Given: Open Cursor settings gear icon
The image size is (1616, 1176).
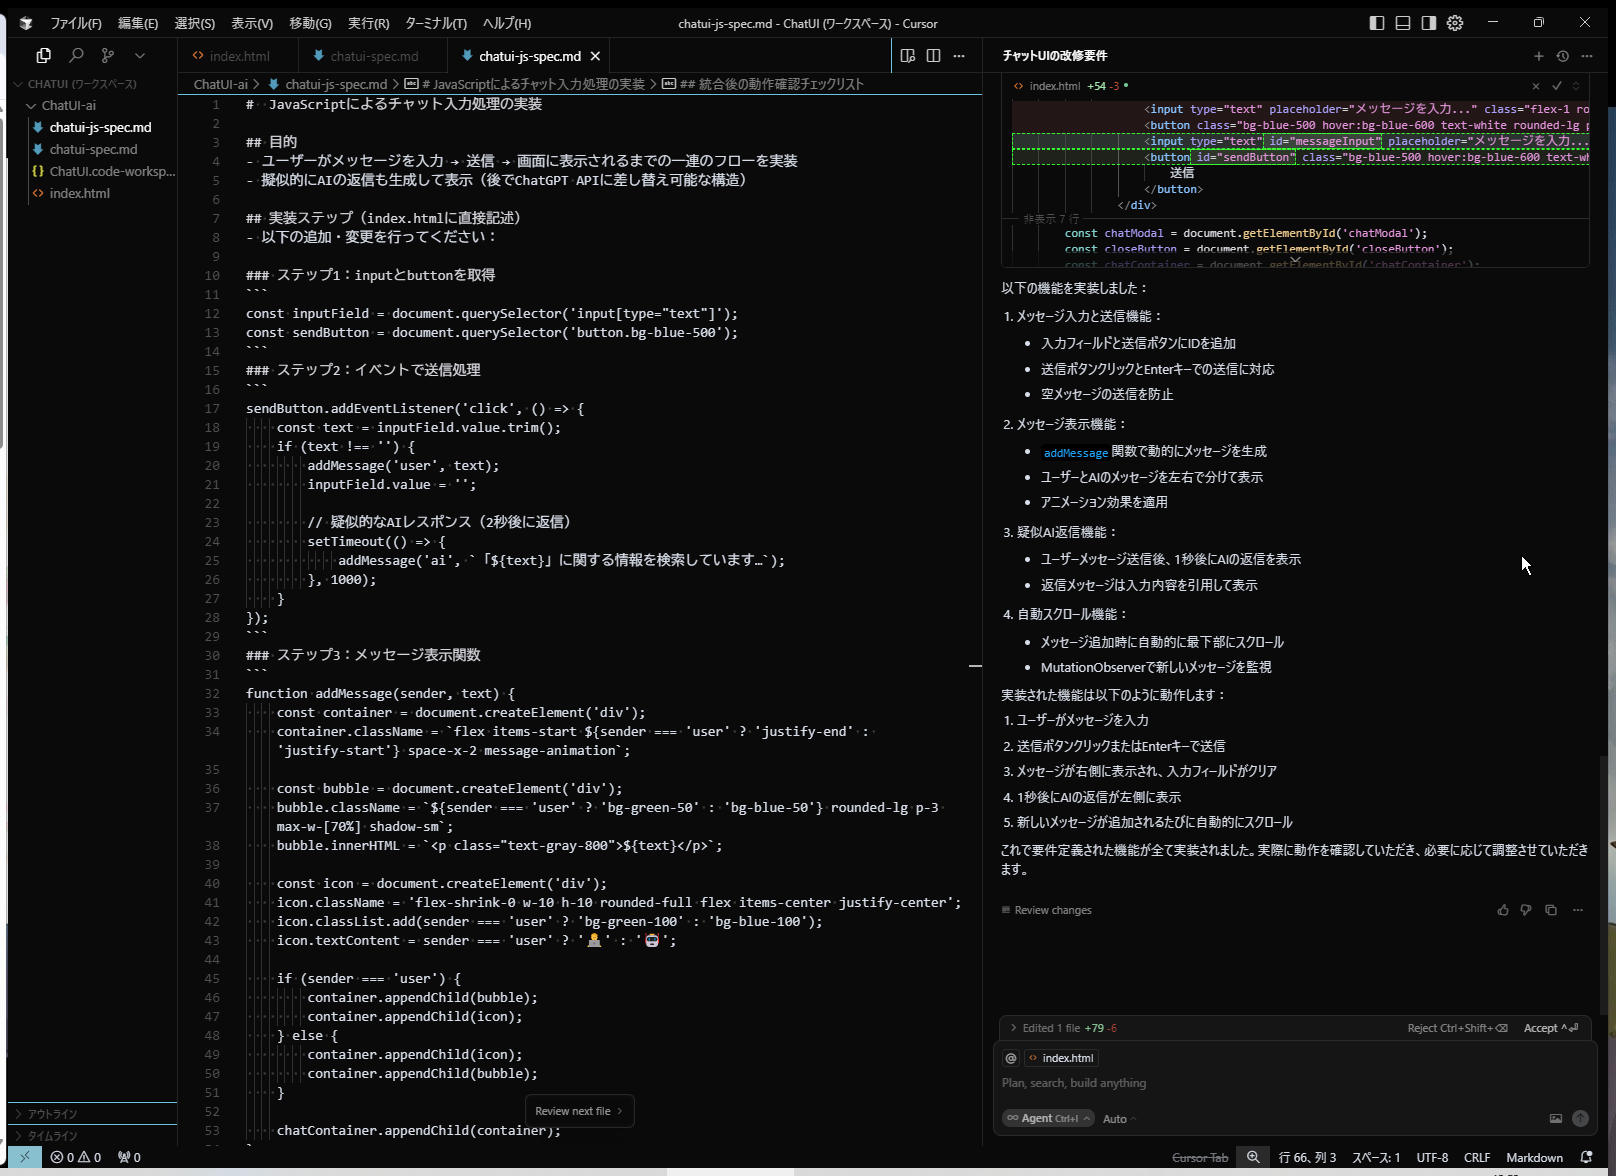Looking at the screenshot, I should pos(1455,23).
